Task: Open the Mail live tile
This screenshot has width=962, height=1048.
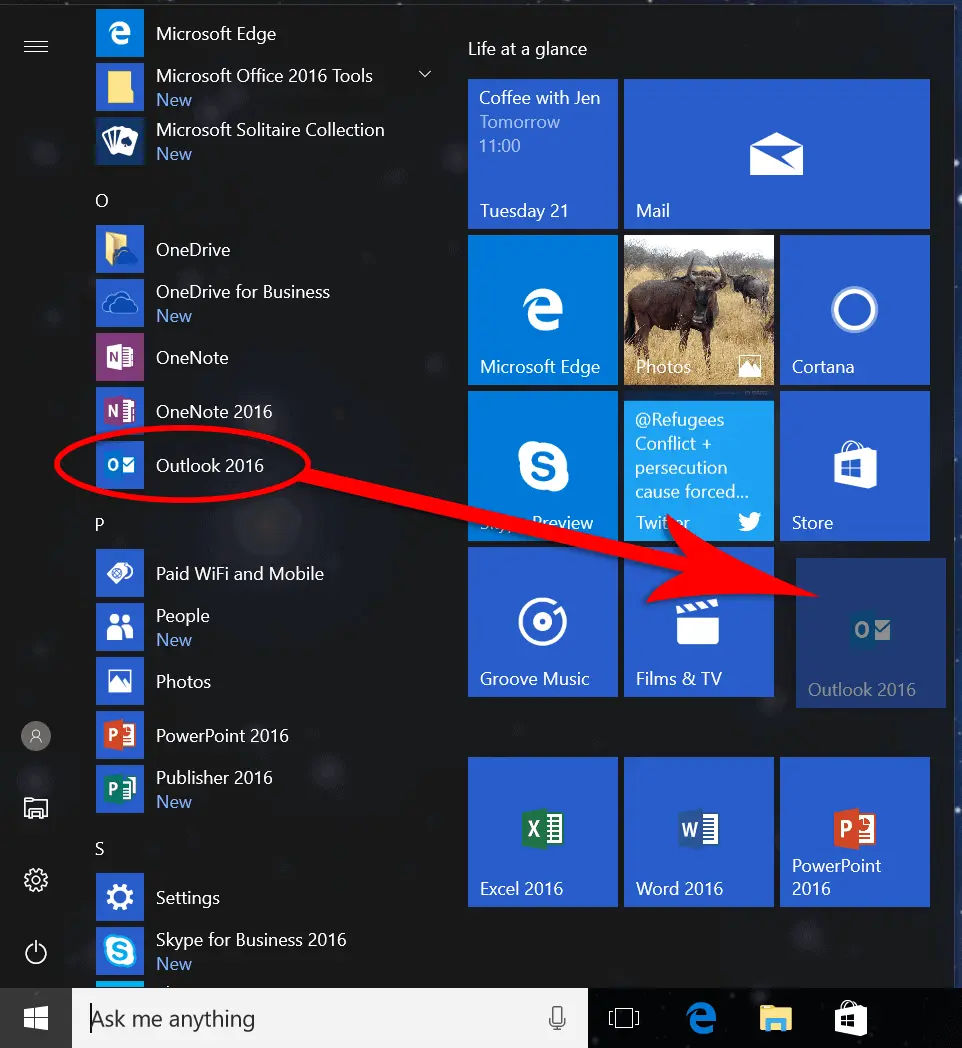Action: tap(777, 154)
